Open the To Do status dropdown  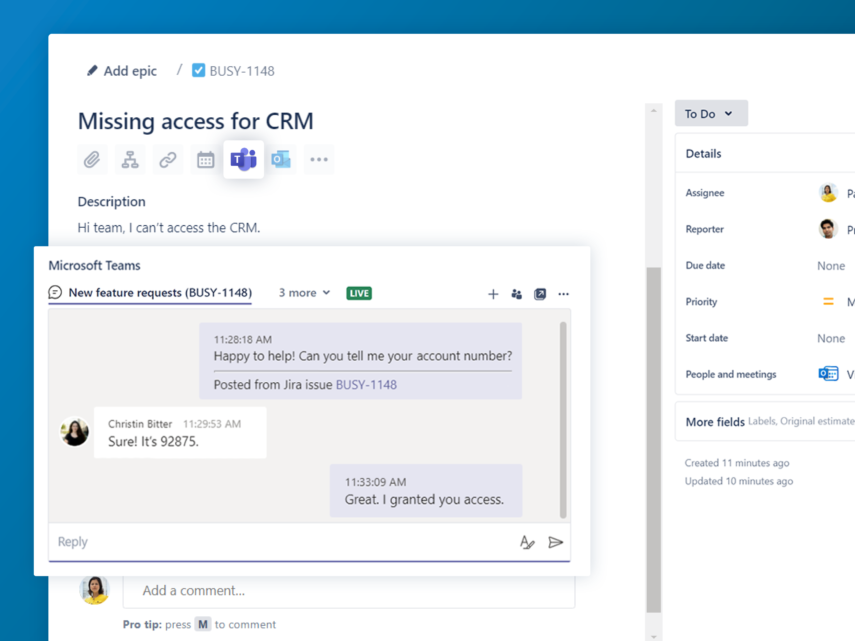click(711, 113)
